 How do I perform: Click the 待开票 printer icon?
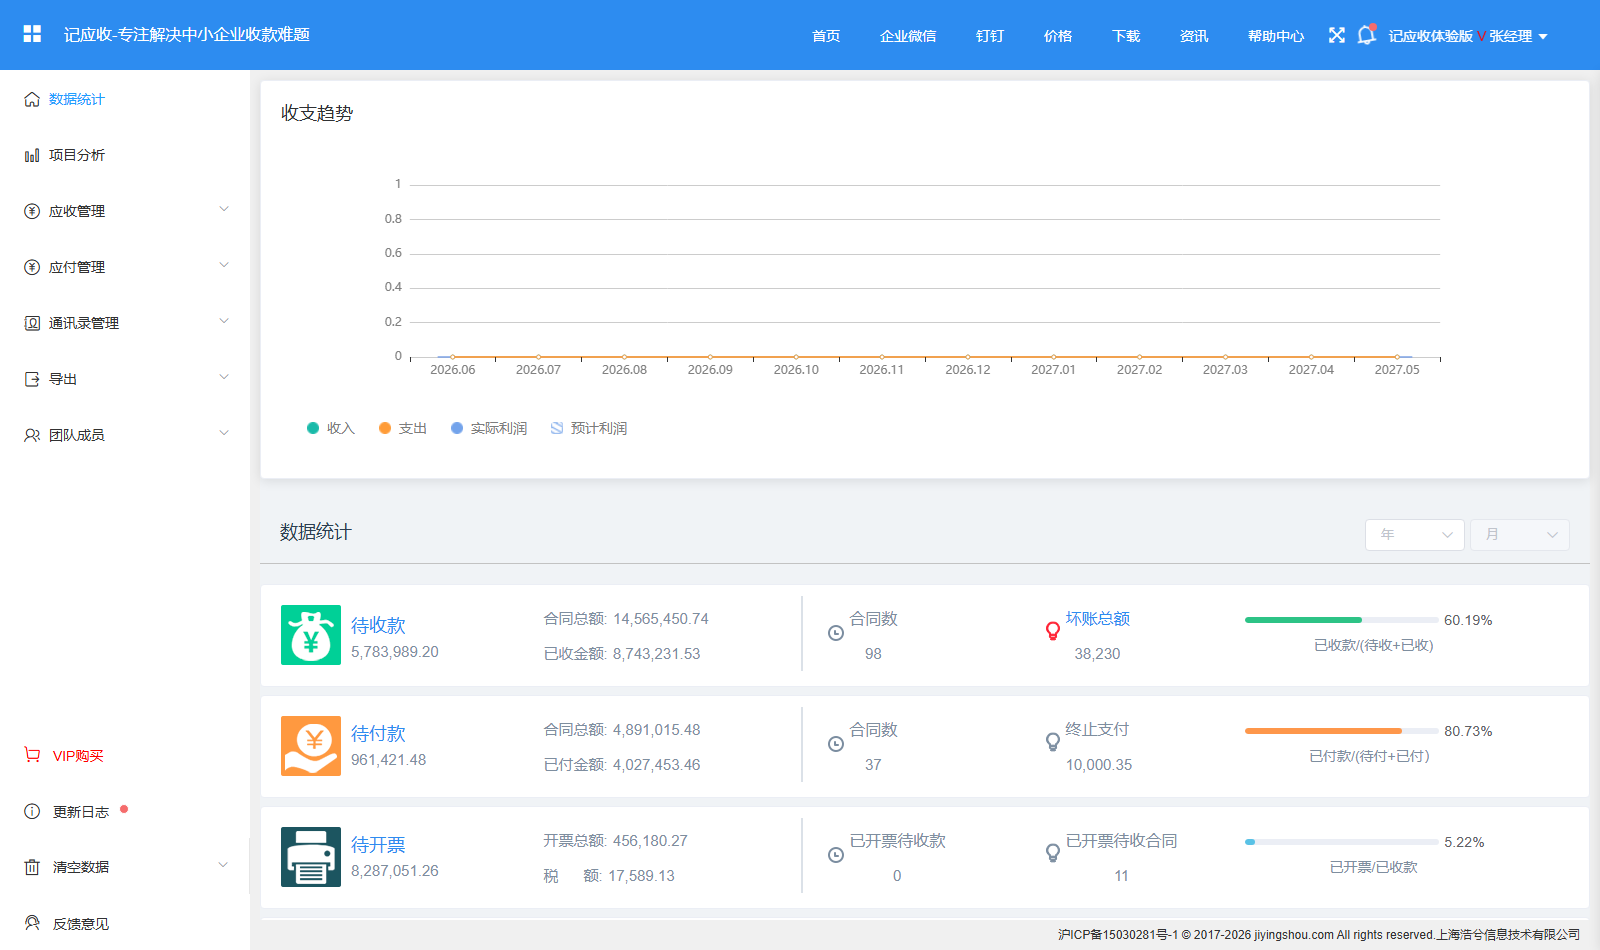(x=311, y=857)
